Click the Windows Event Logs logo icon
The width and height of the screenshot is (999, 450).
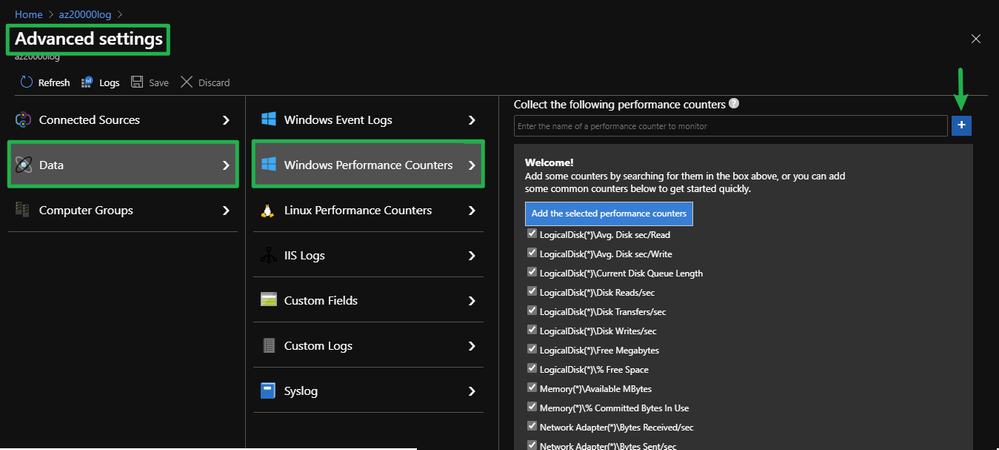click(268, 120)
